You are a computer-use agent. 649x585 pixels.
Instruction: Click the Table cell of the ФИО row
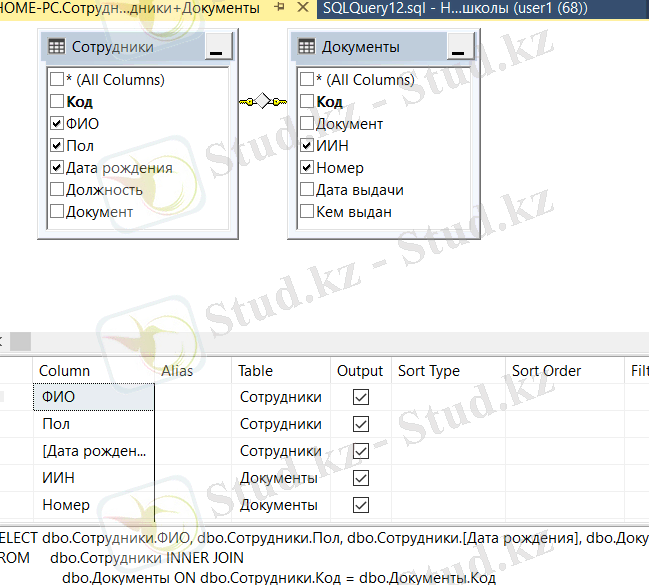281,397
